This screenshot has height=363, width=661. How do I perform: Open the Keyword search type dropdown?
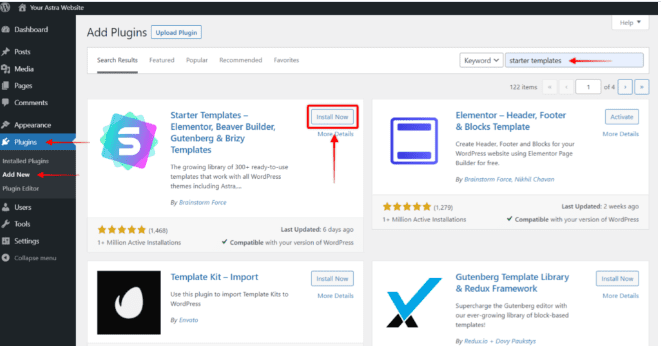point(481,60)
